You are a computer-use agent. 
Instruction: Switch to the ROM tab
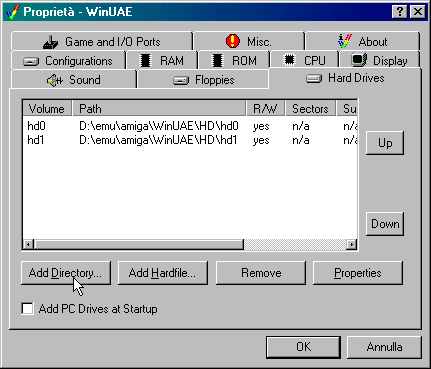pos(235,61)
